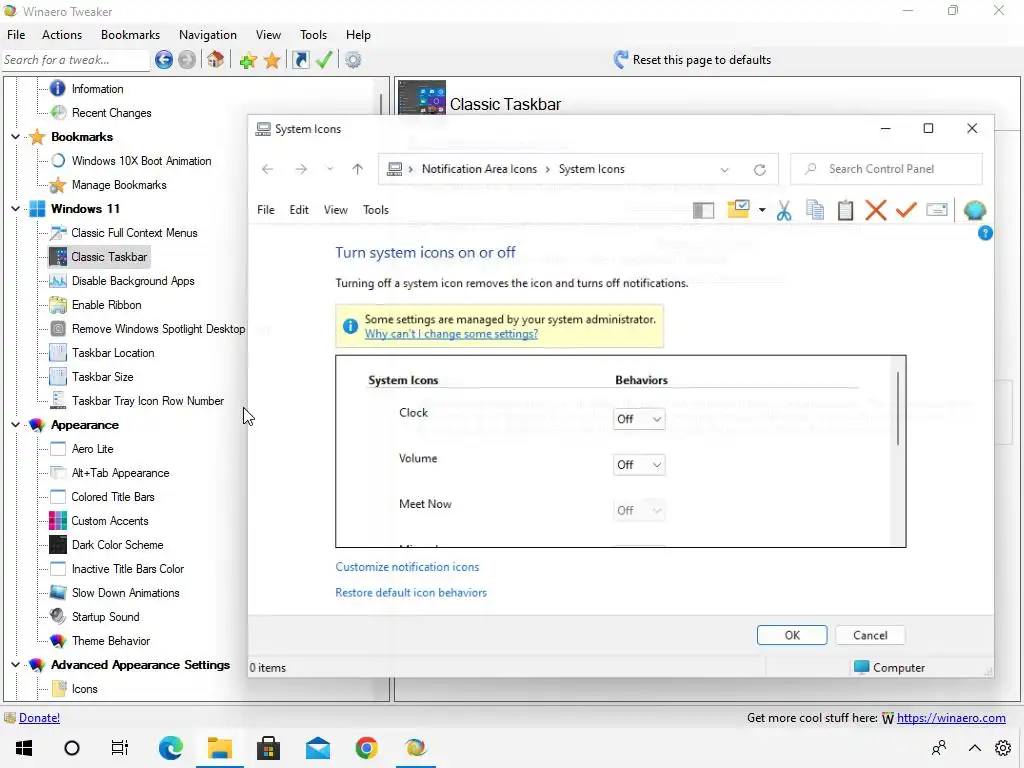
Task: Click Notification Area Icons breadcrumb
Action: [x=479, y=169]
